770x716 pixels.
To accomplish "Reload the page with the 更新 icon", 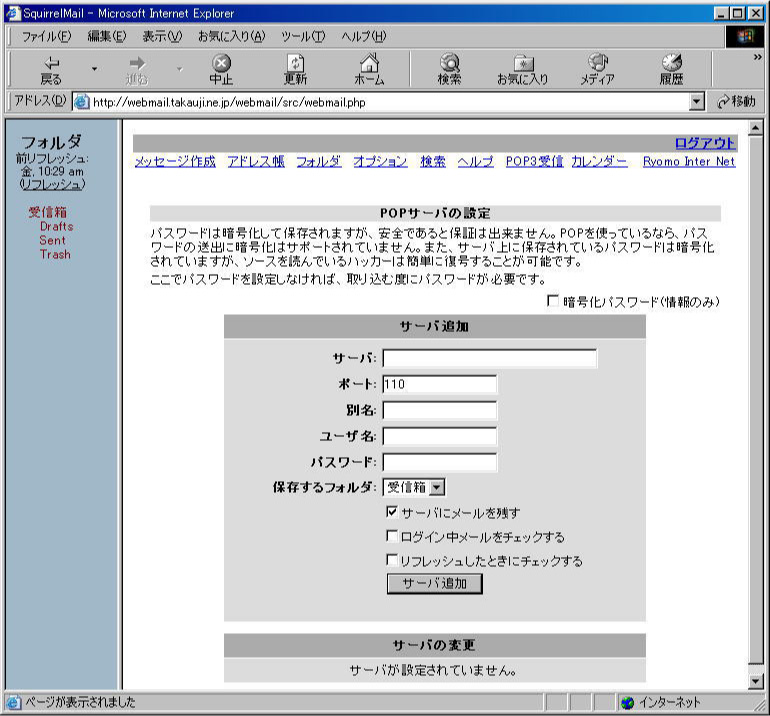I will click(295, 70).
